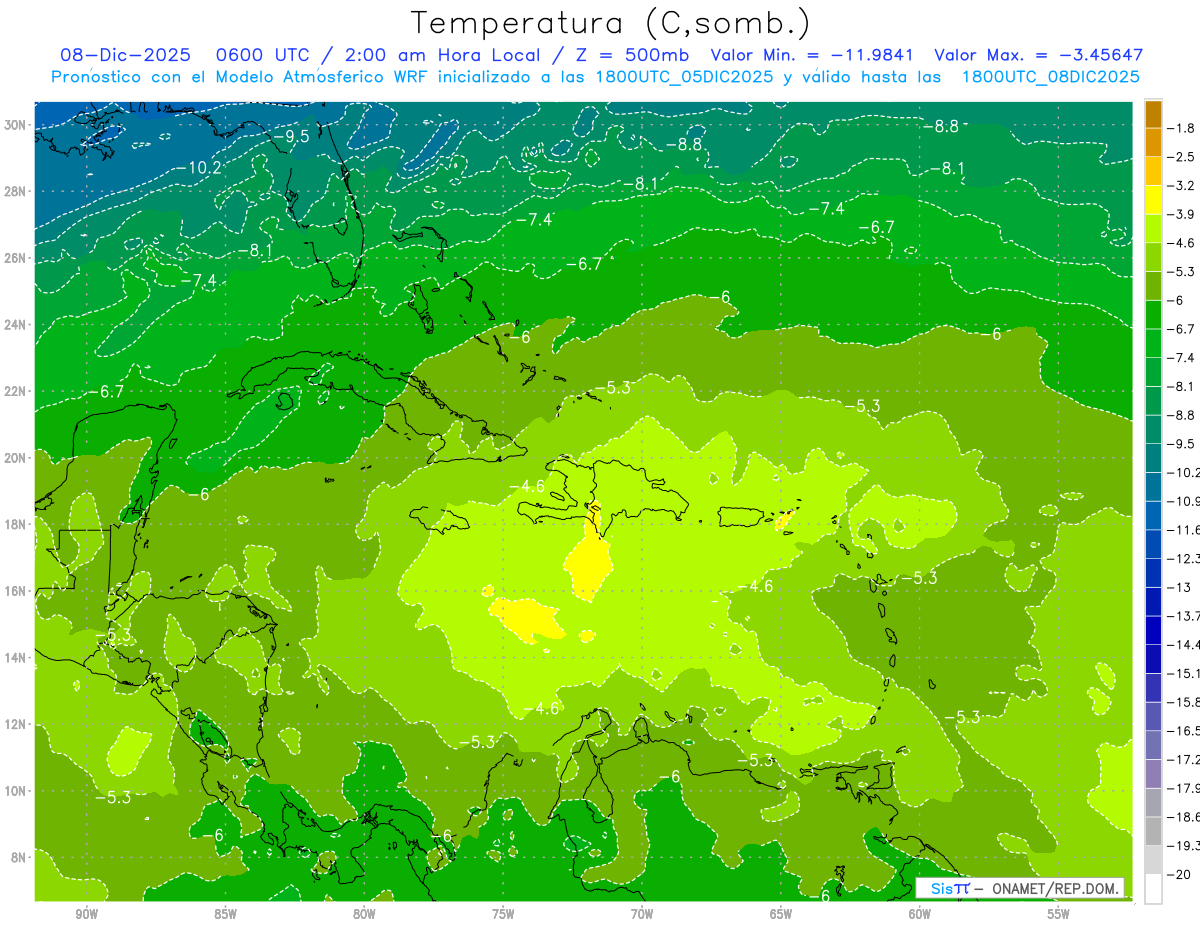Click the "28N" latitude axis label
1200x927 pixels.
(x=17, y=191)
